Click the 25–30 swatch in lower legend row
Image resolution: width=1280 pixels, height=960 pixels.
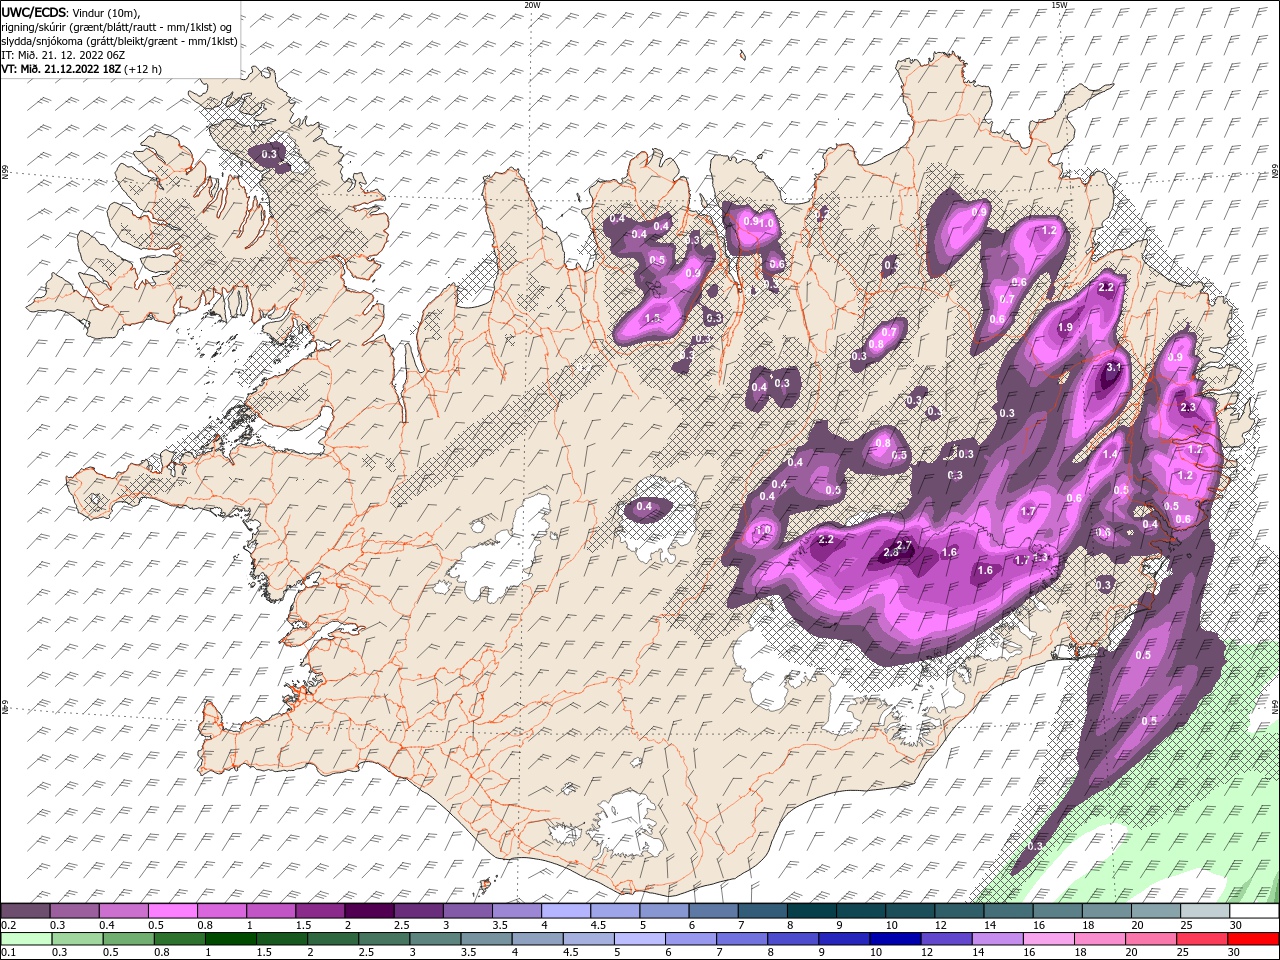click(1201, 938)
